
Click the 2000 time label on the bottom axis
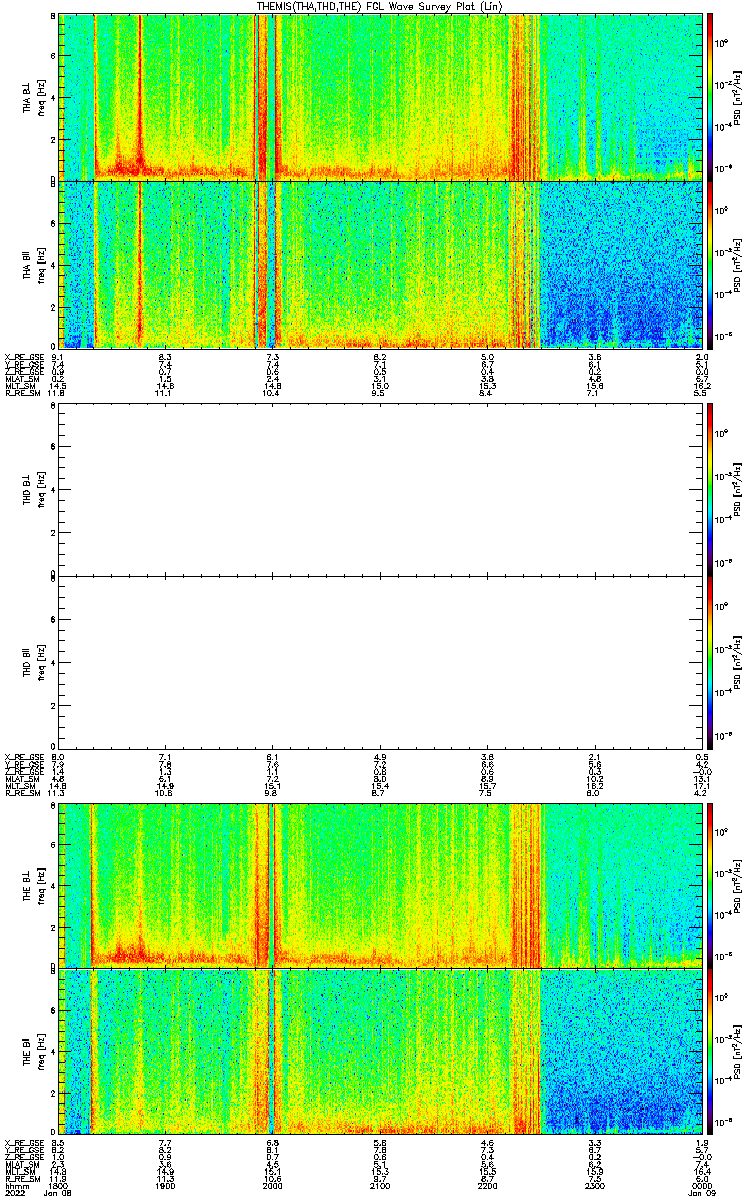click(272, 1186)
